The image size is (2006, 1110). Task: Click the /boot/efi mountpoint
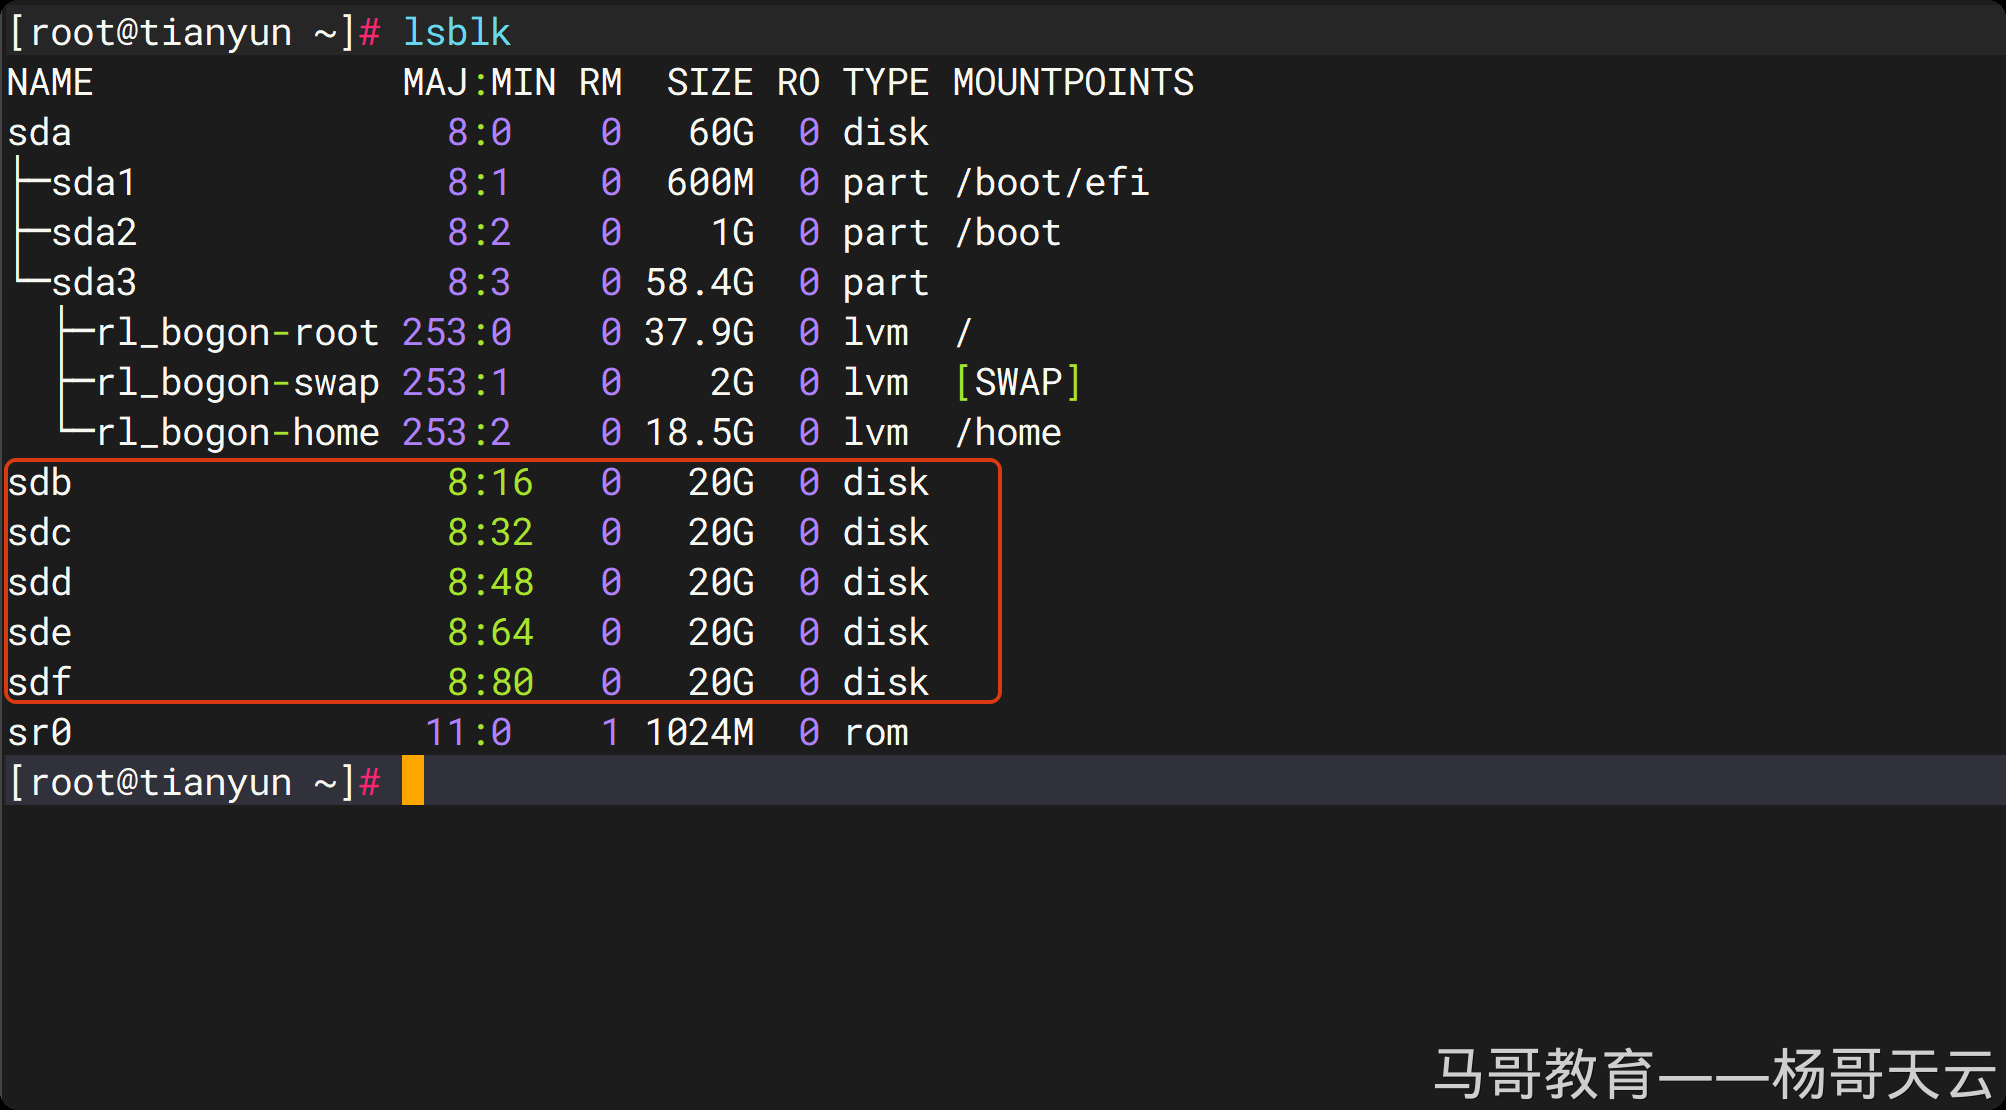(x=1053, y=183)
